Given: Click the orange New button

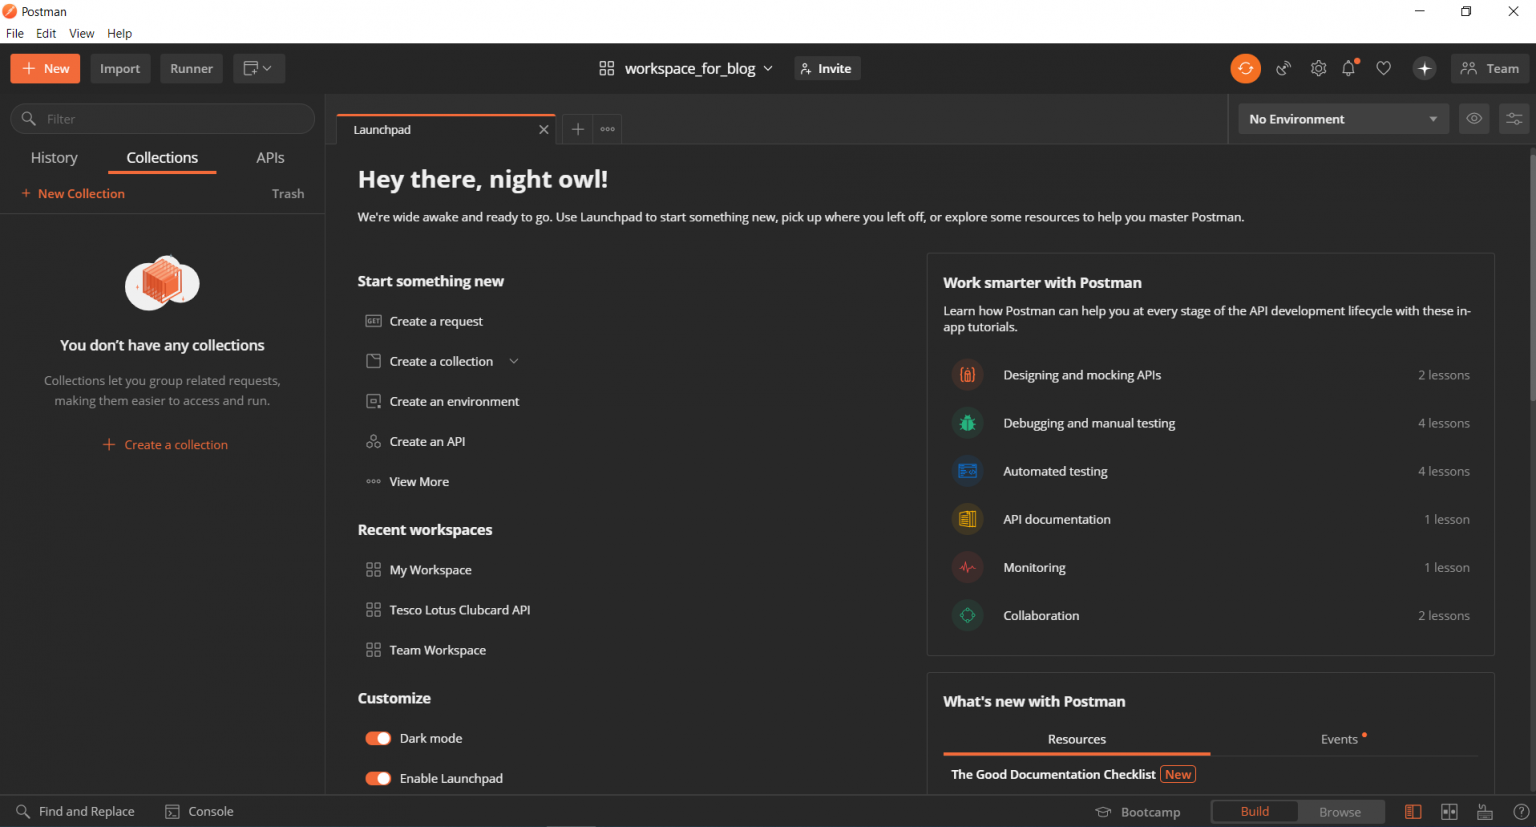Looking at the screenshot, I should pyautogui.click(x=45, y=68).
